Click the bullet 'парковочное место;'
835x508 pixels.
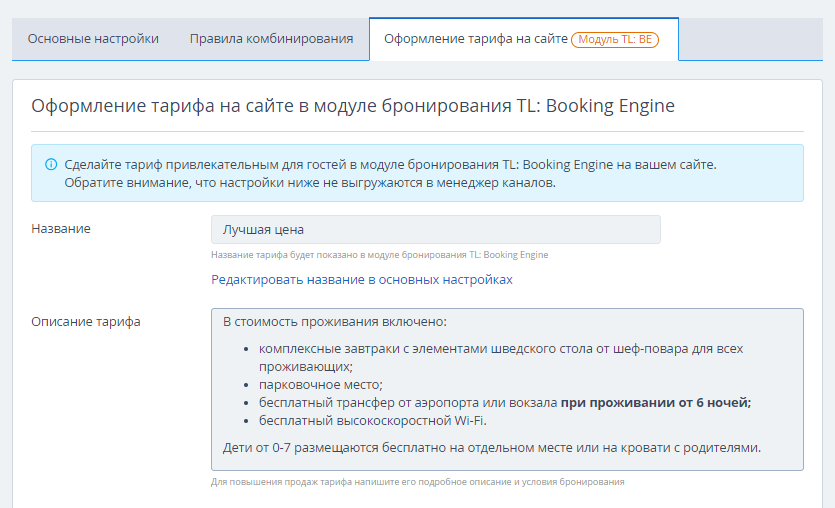321,384
